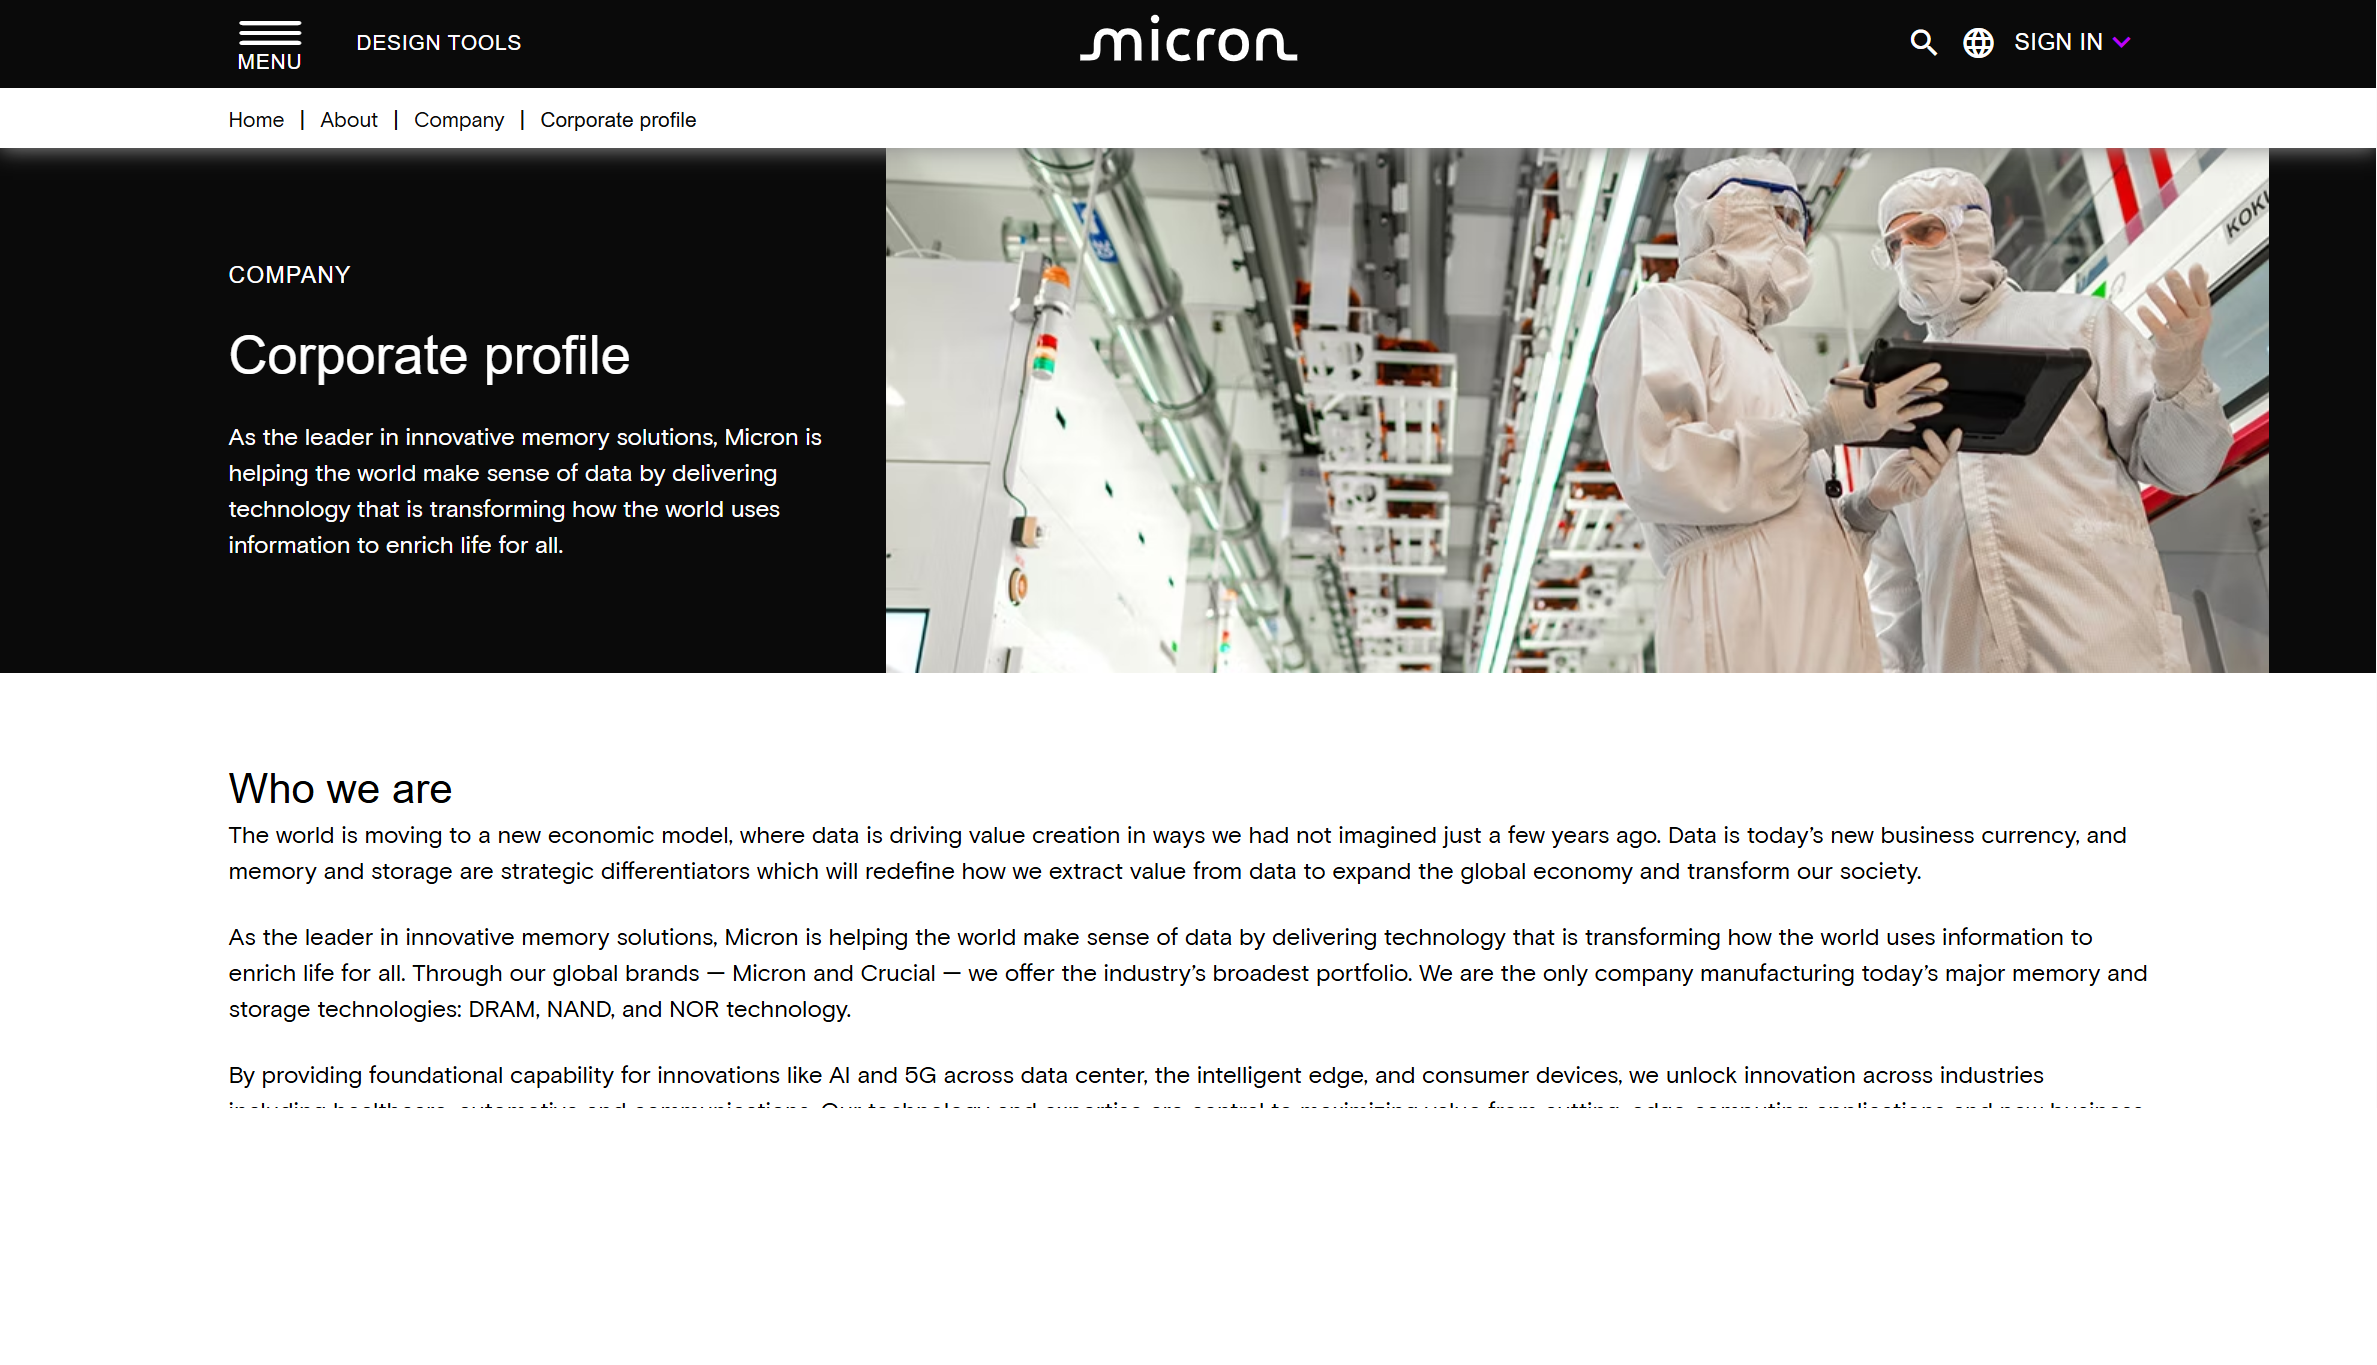Screen dimensions: 2377x1365
Task: Open the hamburger MENU icon
Action: coord(269,45)
